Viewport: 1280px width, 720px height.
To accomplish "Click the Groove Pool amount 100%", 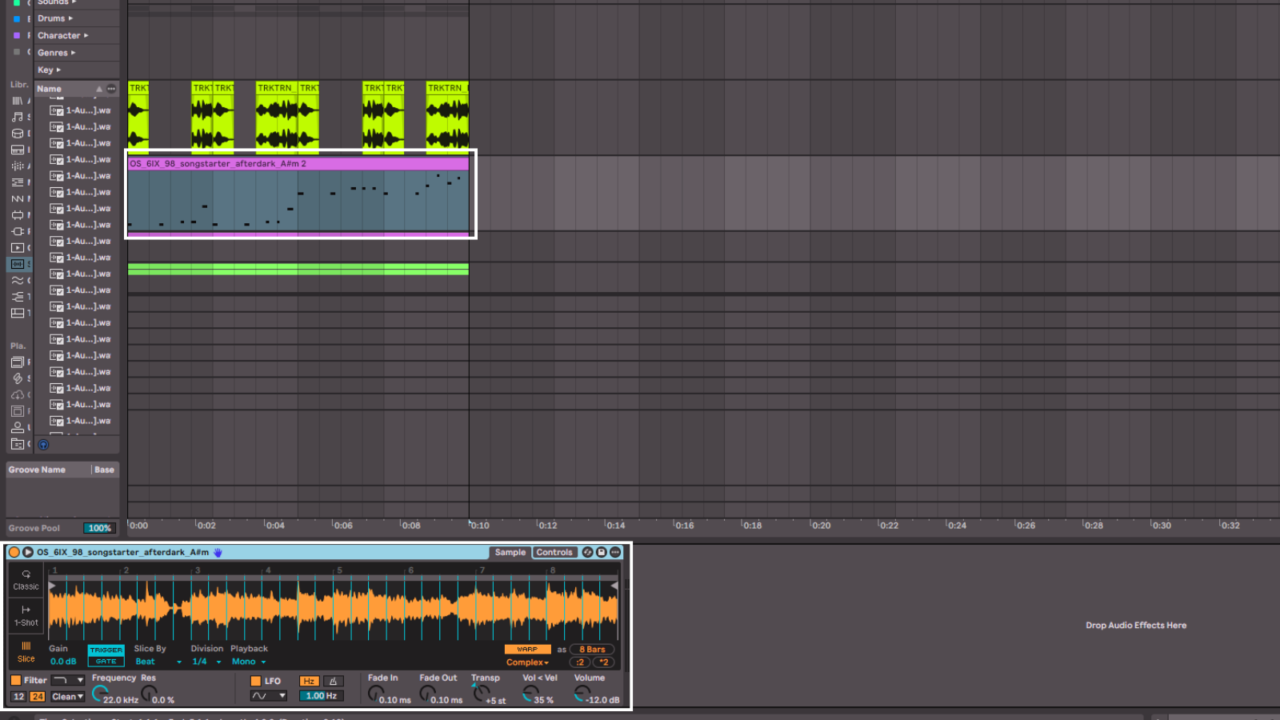I will pos(99,528).
